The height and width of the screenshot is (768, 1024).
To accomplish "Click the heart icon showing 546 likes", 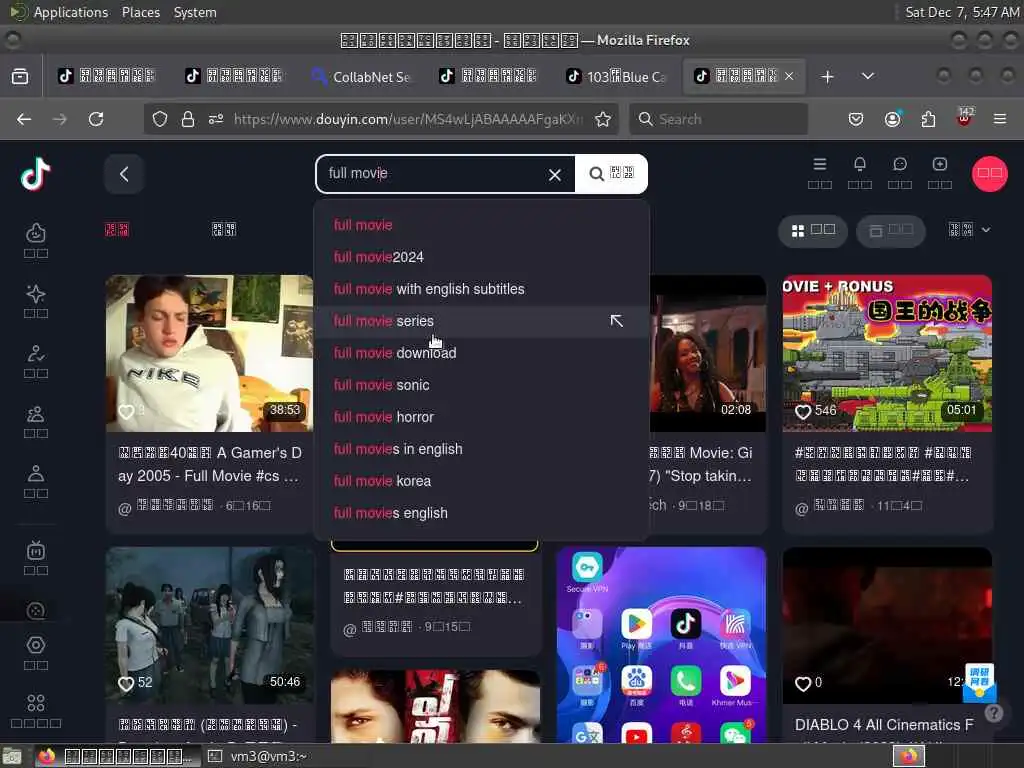I will [803, 411].
